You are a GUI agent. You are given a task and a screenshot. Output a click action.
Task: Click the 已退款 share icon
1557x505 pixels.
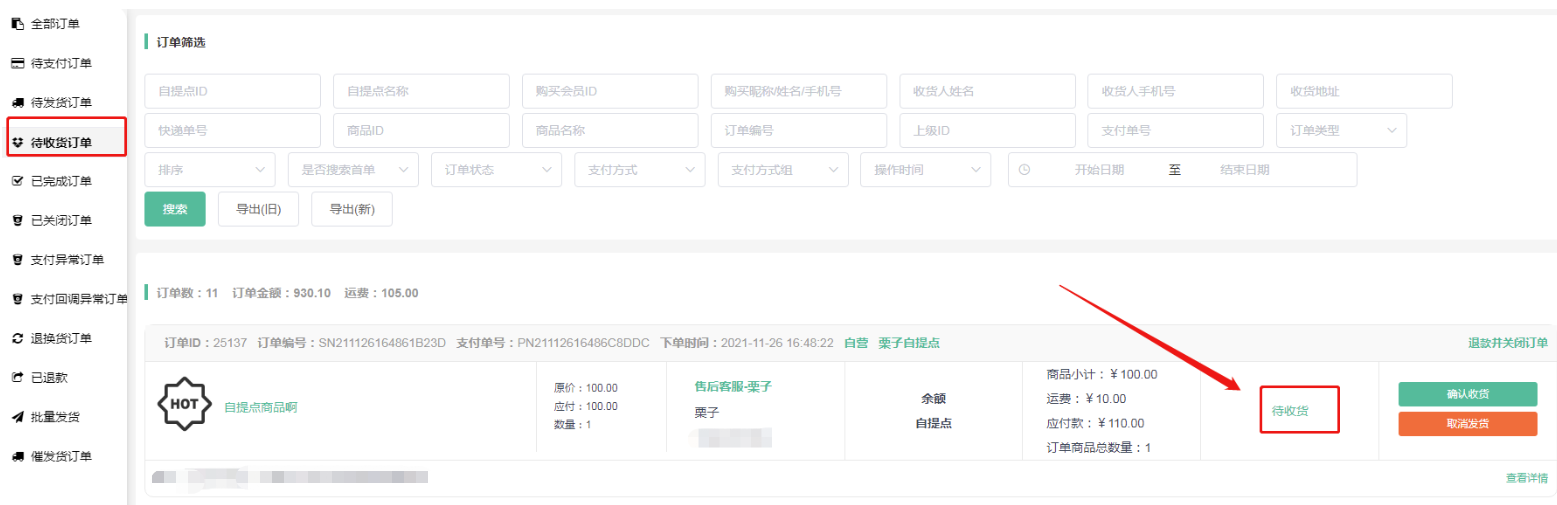click(17, 378)
